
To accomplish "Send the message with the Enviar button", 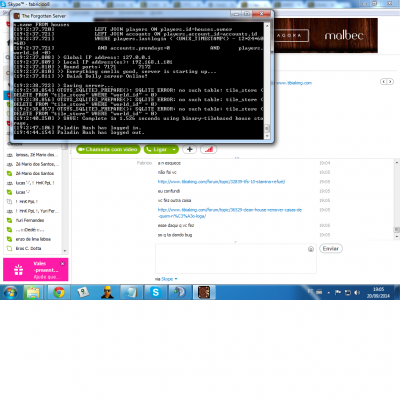I will 331,249.
